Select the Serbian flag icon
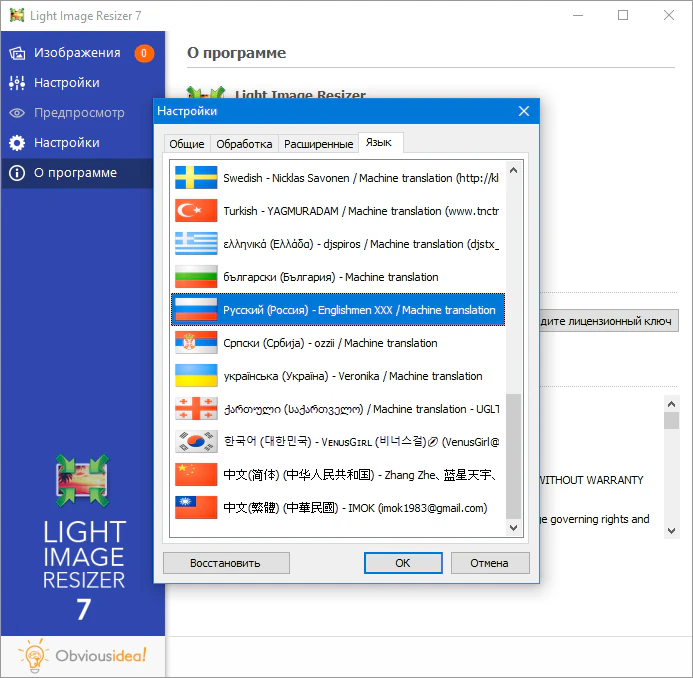This screenshot has height=678, width=693. (196, 343)
